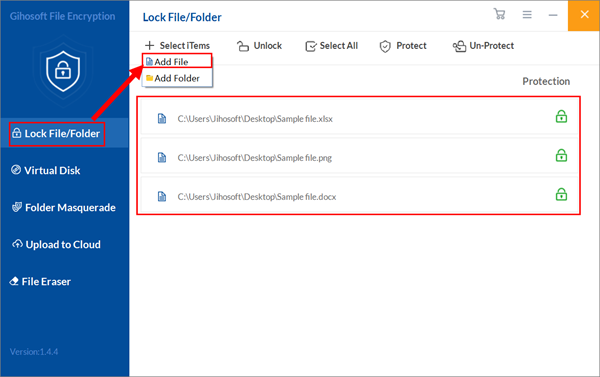Close the Gihosoft File Encryption window
The image size is (600, 377).
tap(584, 15)
